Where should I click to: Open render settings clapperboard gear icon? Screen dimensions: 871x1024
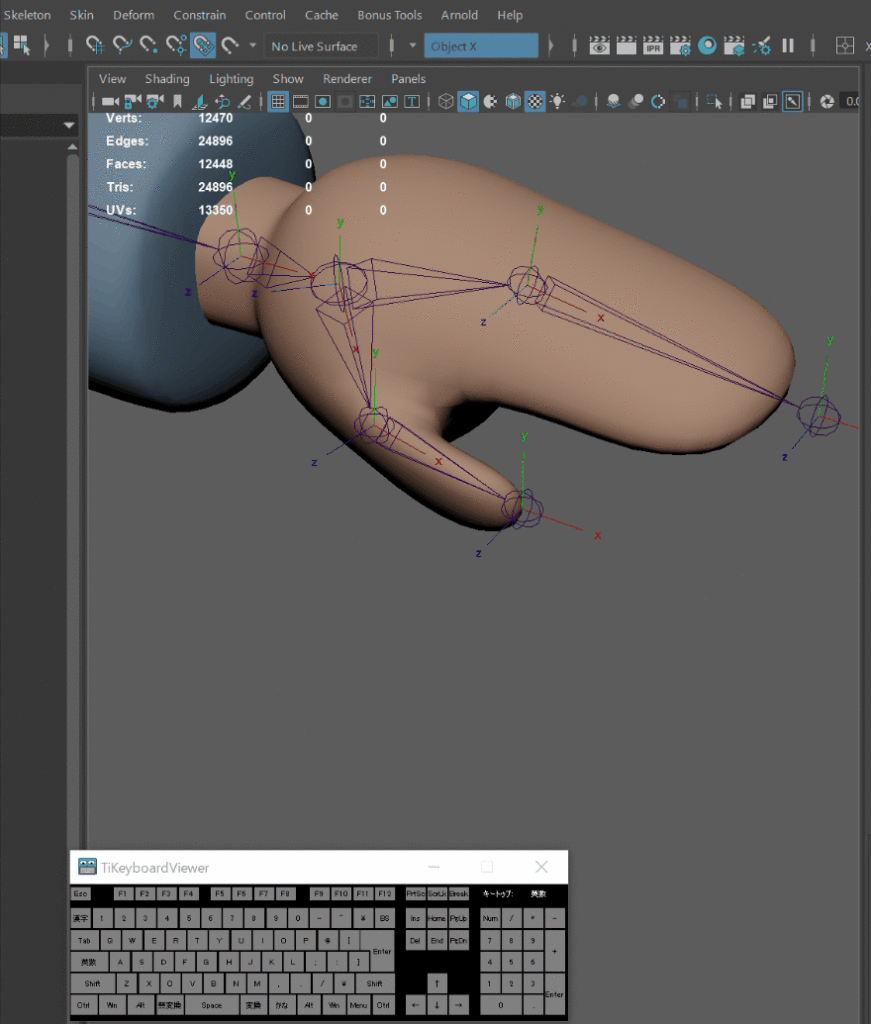(680, 45)
